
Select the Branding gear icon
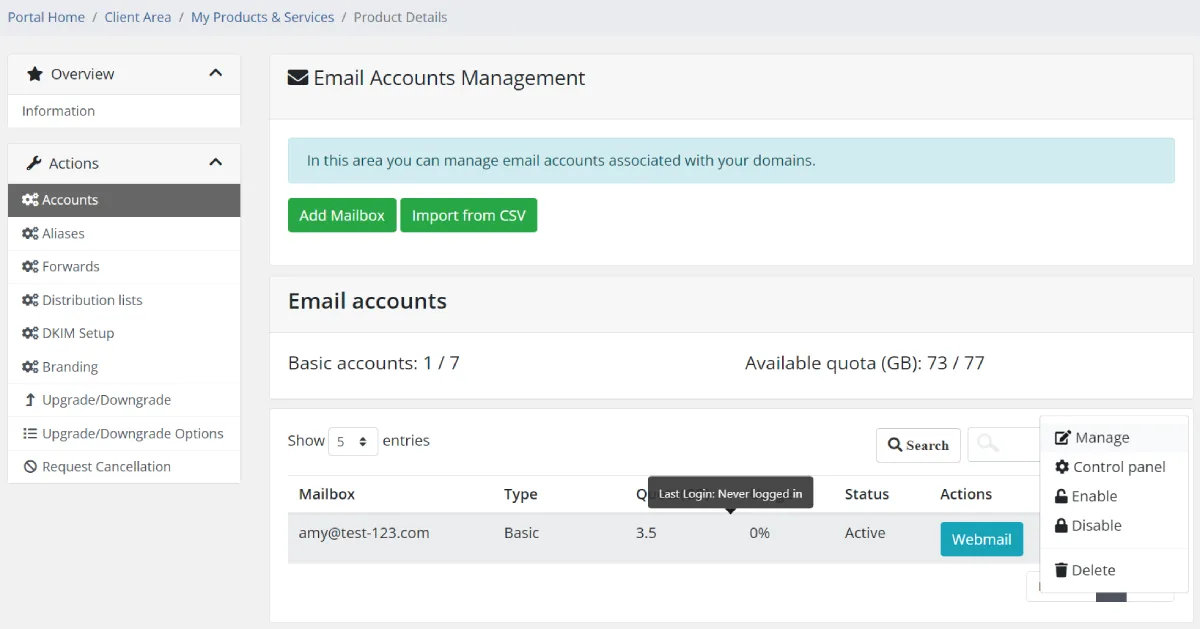30,366
